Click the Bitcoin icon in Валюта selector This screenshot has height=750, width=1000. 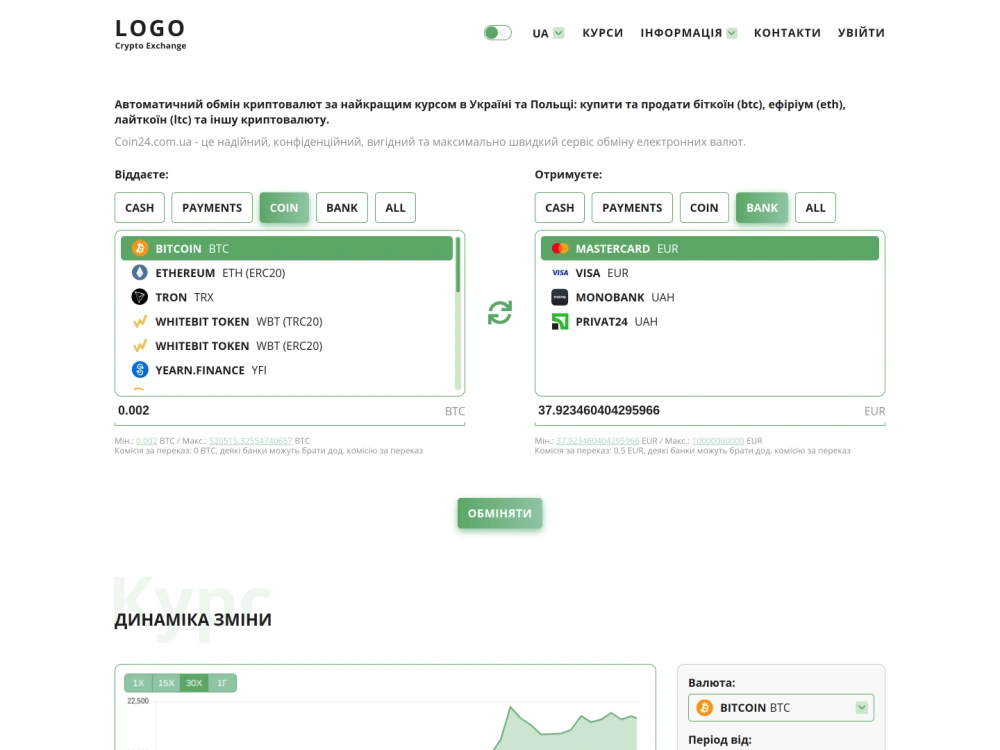[705, 708]
